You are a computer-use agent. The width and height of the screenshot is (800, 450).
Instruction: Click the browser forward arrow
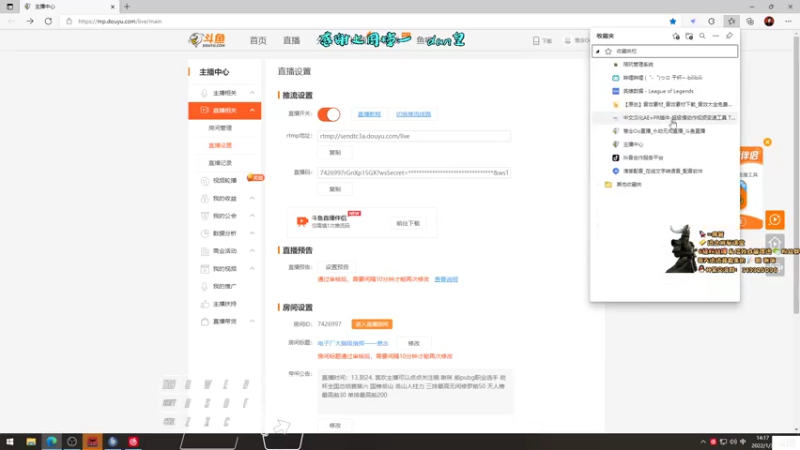[x=30, y=21]
